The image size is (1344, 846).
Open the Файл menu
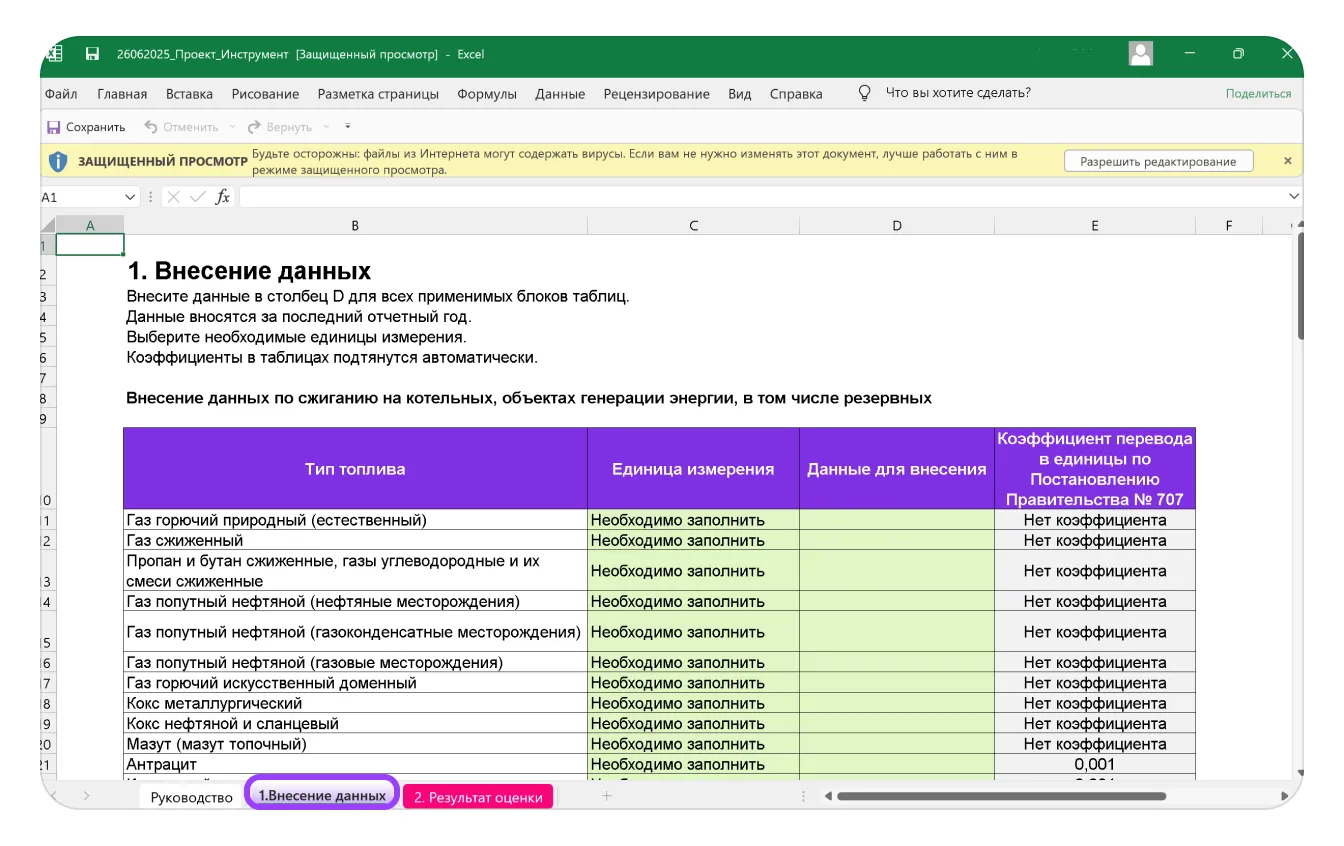click(x=61, y=94)
